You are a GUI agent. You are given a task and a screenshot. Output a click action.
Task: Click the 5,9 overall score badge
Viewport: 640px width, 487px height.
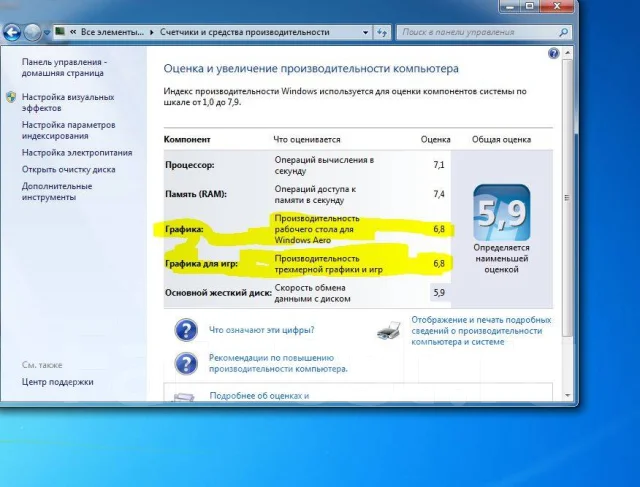[x=502, y=213]
